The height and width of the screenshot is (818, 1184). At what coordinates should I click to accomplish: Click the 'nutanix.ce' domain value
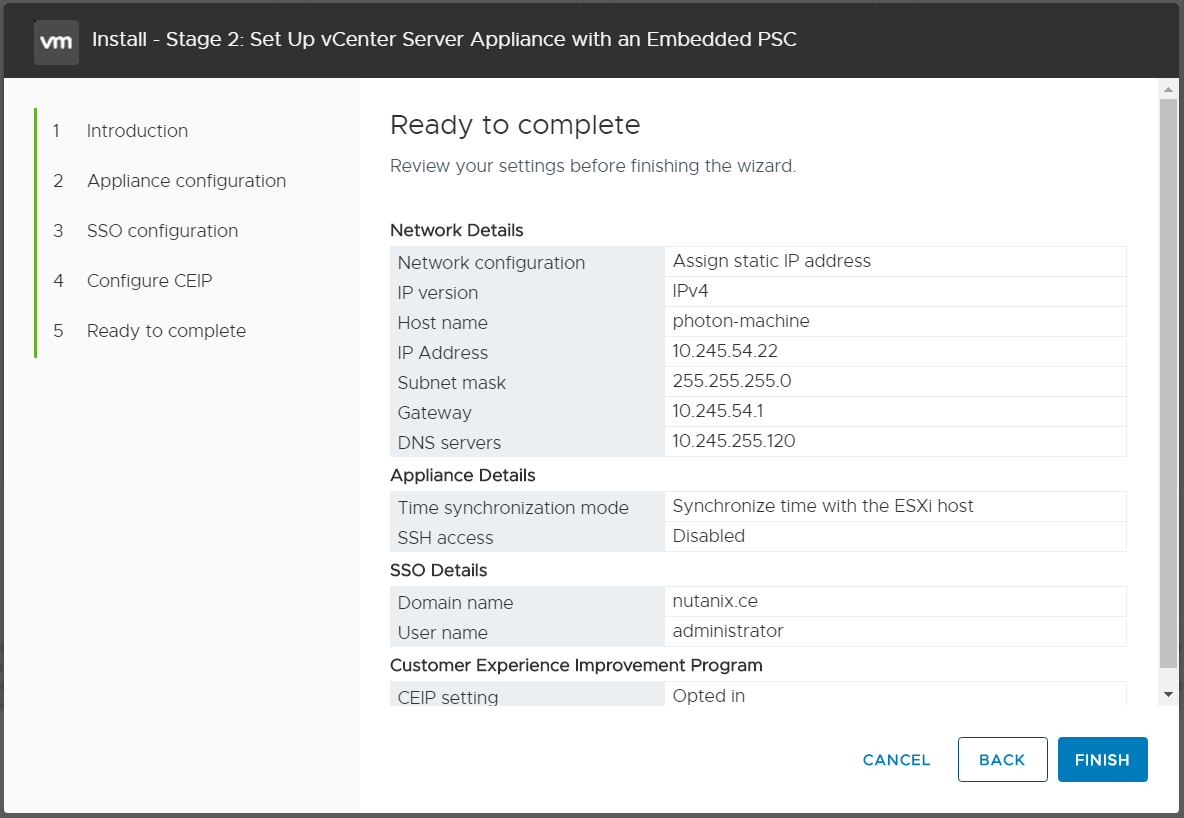tap(715, 601)
